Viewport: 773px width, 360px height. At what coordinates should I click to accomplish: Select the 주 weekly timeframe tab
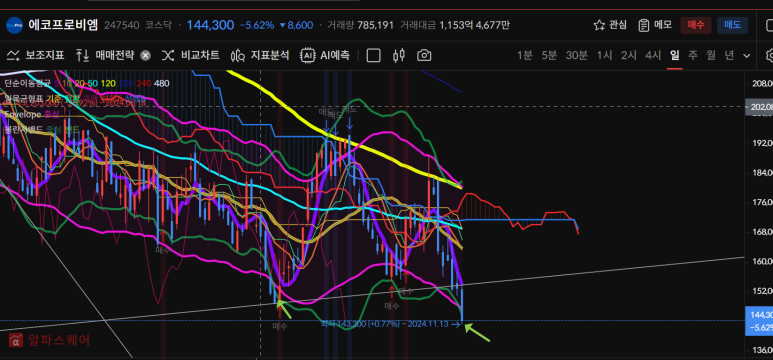[x=693, y=55]
